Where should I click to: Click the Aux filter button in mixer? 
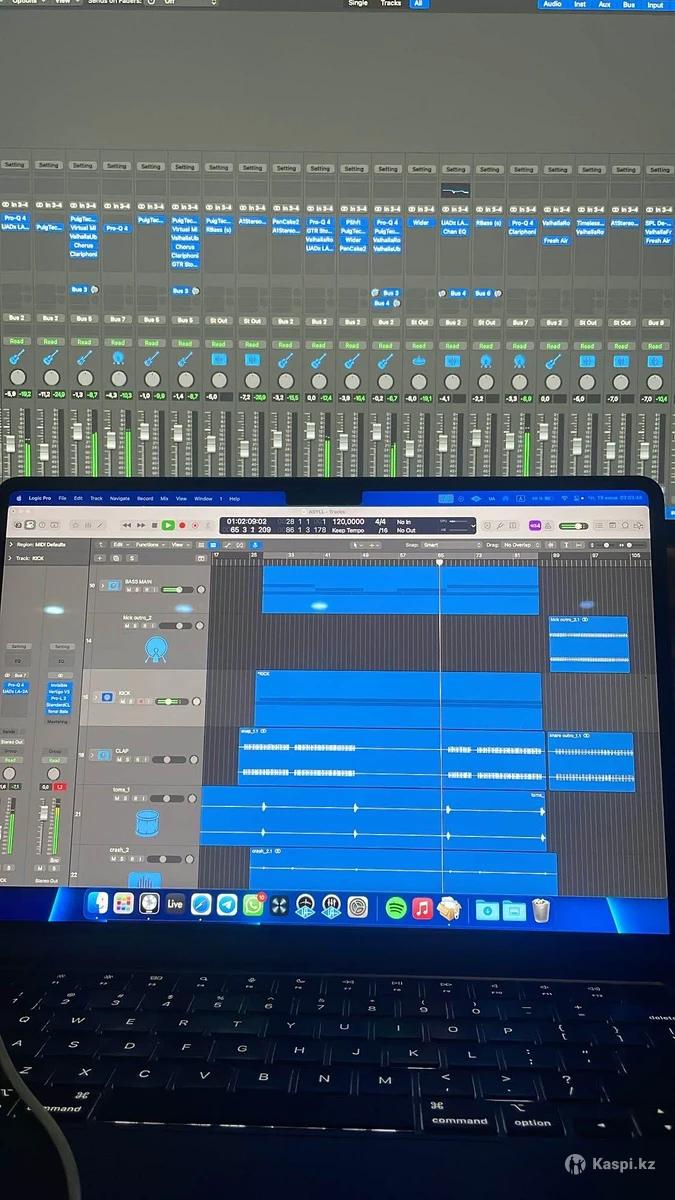pyautogui.click(x=605, y=5)
